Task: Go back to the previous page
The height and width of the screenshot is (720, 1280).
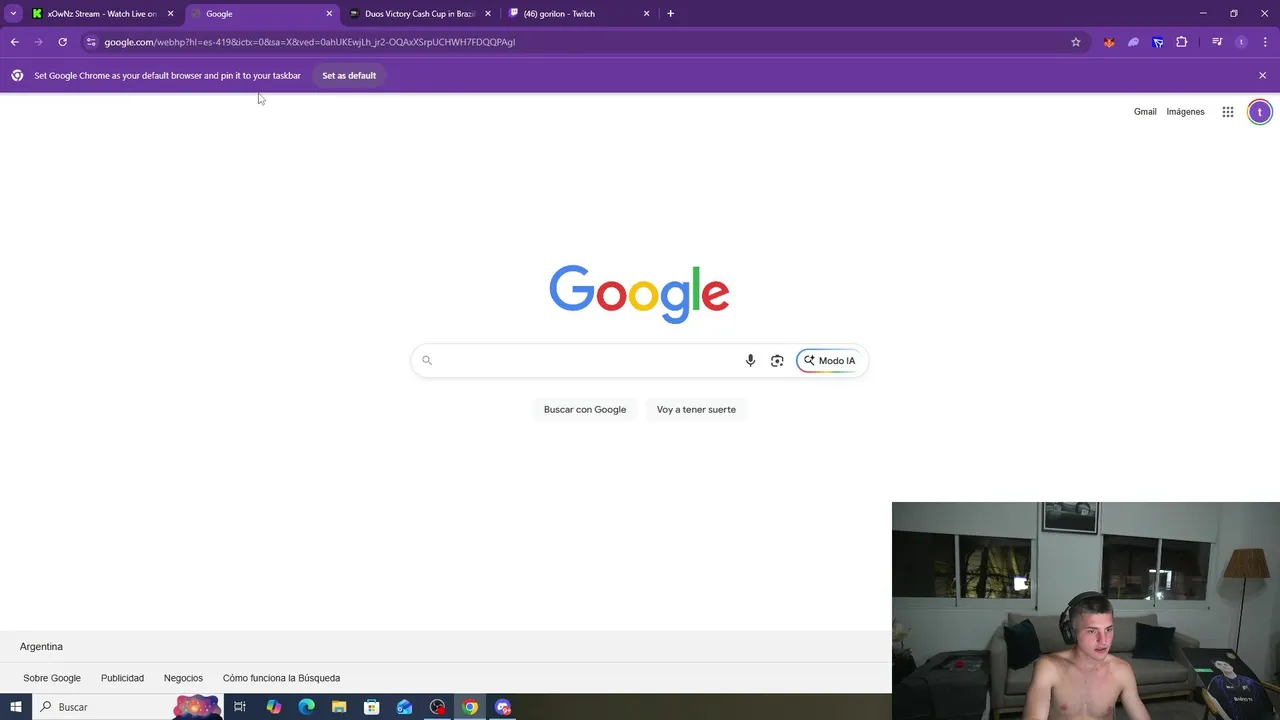Action: 14,42
